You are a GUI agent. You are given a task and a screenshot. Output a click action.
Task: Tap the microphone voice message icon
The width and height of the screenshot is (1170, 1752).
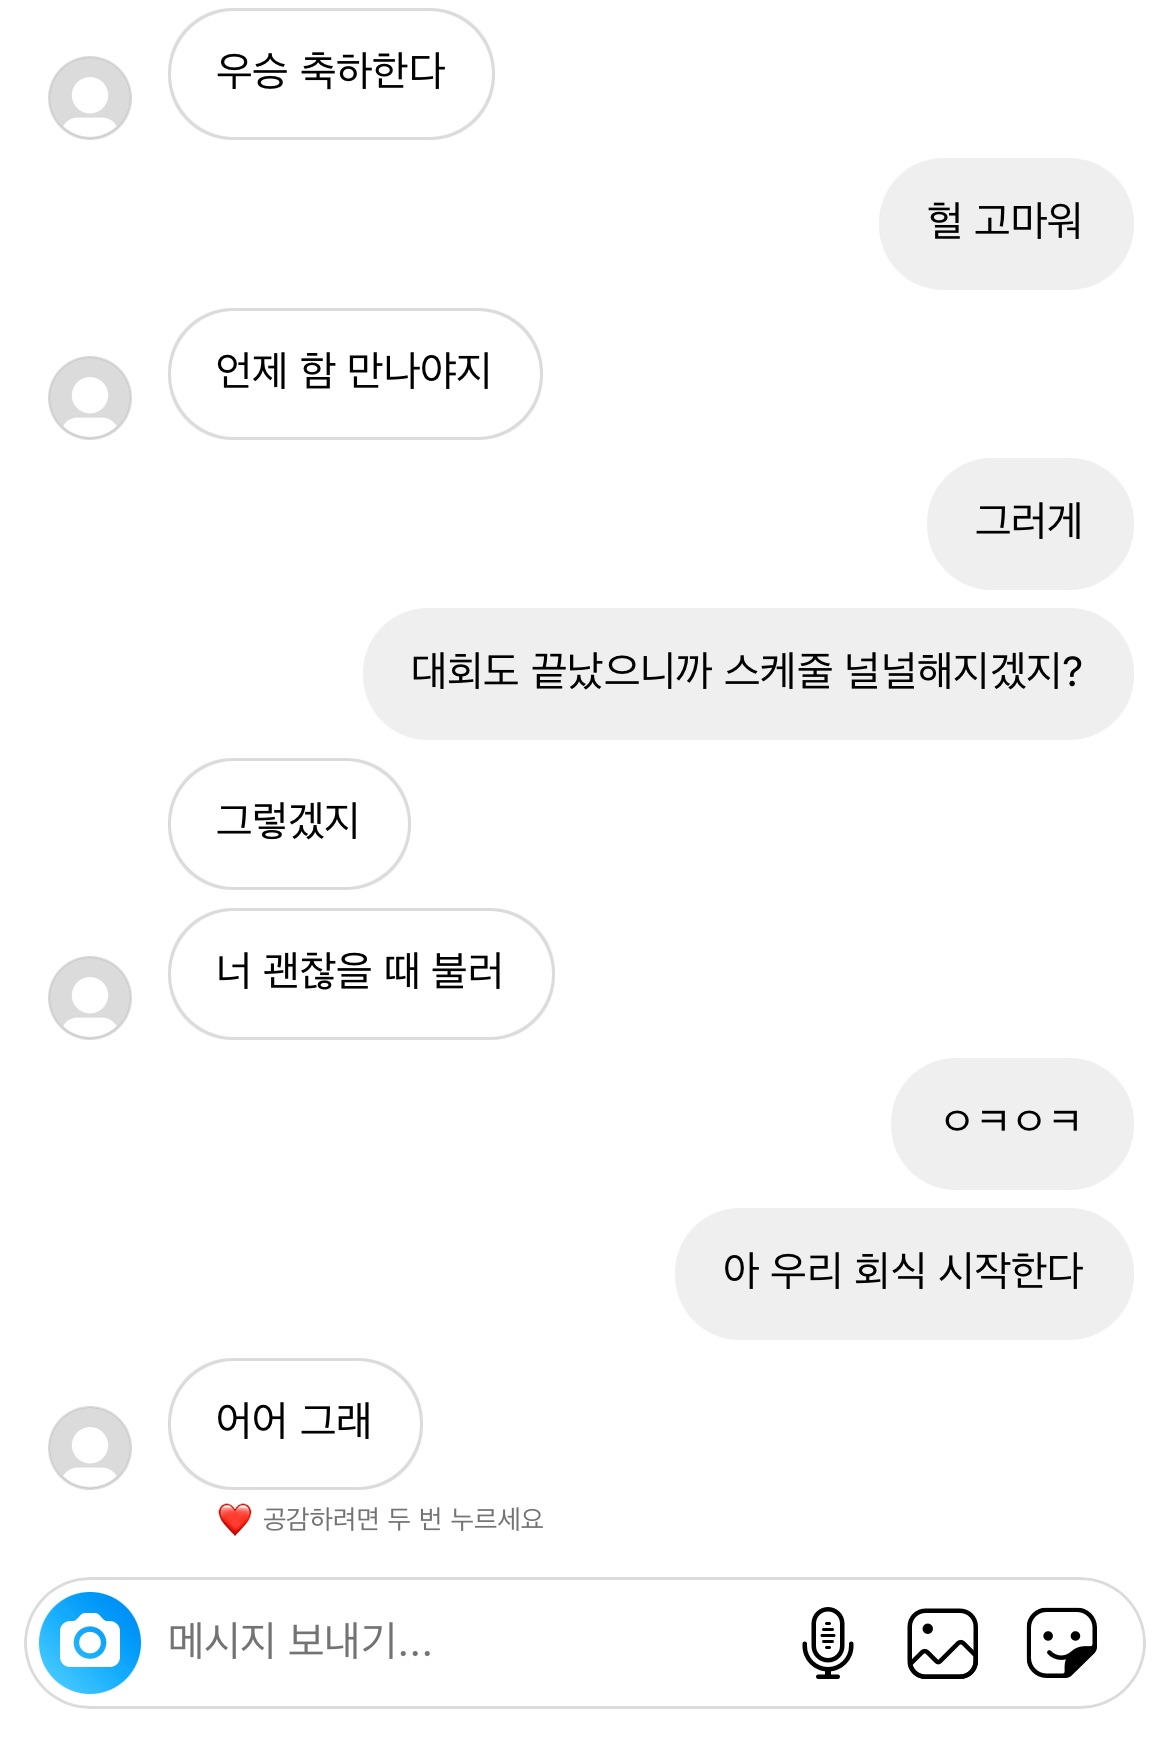click(827, 1642)
